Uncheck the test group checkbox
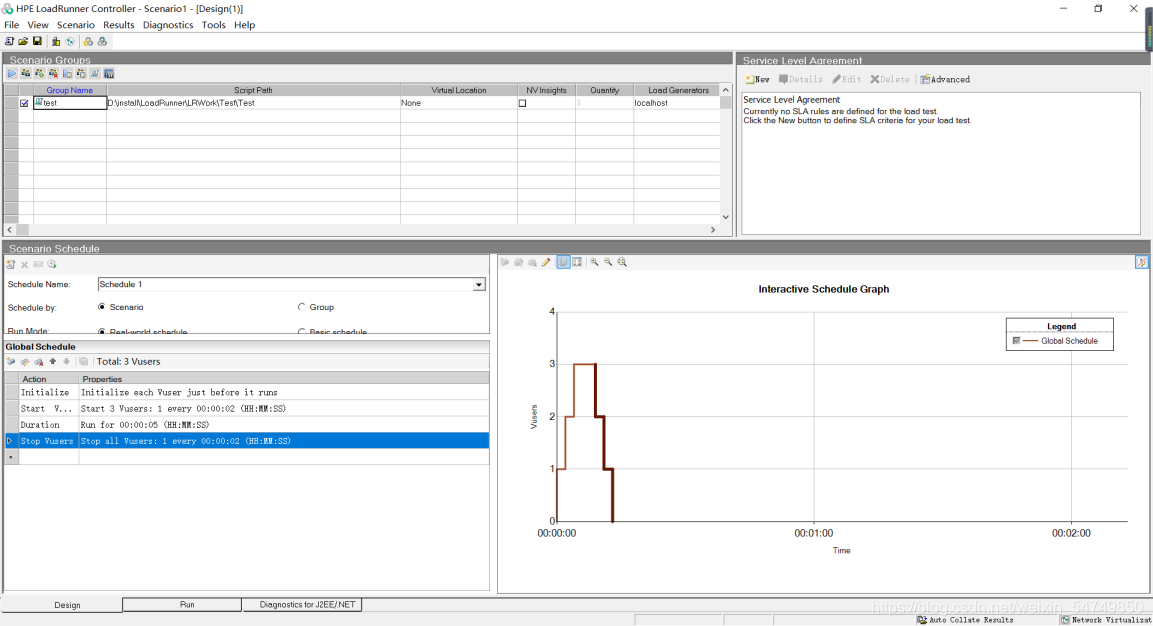The width and height of the screenshot is (1153, 626). pyautogui.click(x=25, y=103)
